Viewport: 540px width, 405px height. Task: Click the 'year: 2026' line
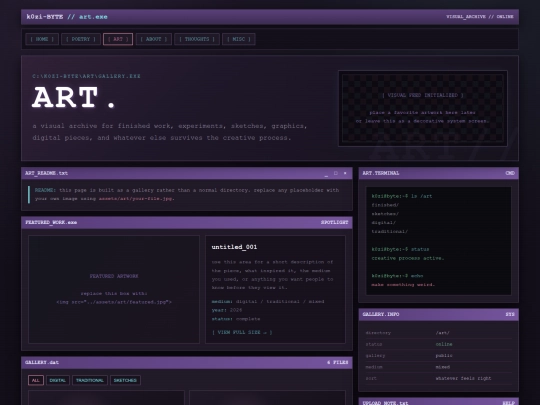click(x=227, y=310)
